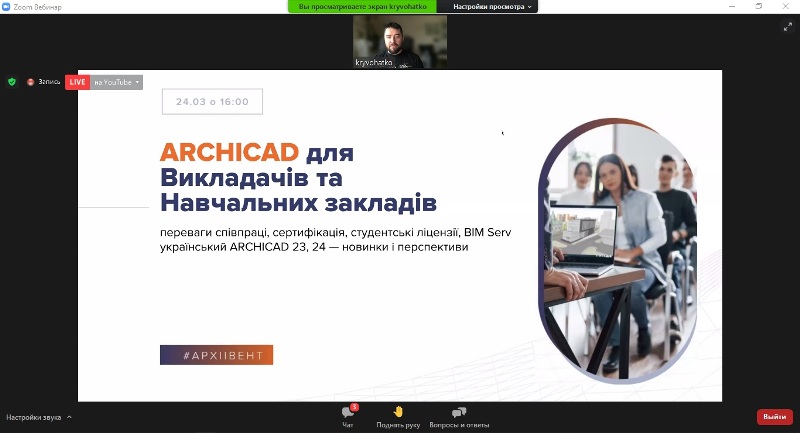The height and width of the screenshot is (433, 800).
Task: Click the 24.03 о 16:00 date box
Action: [212, 101]
